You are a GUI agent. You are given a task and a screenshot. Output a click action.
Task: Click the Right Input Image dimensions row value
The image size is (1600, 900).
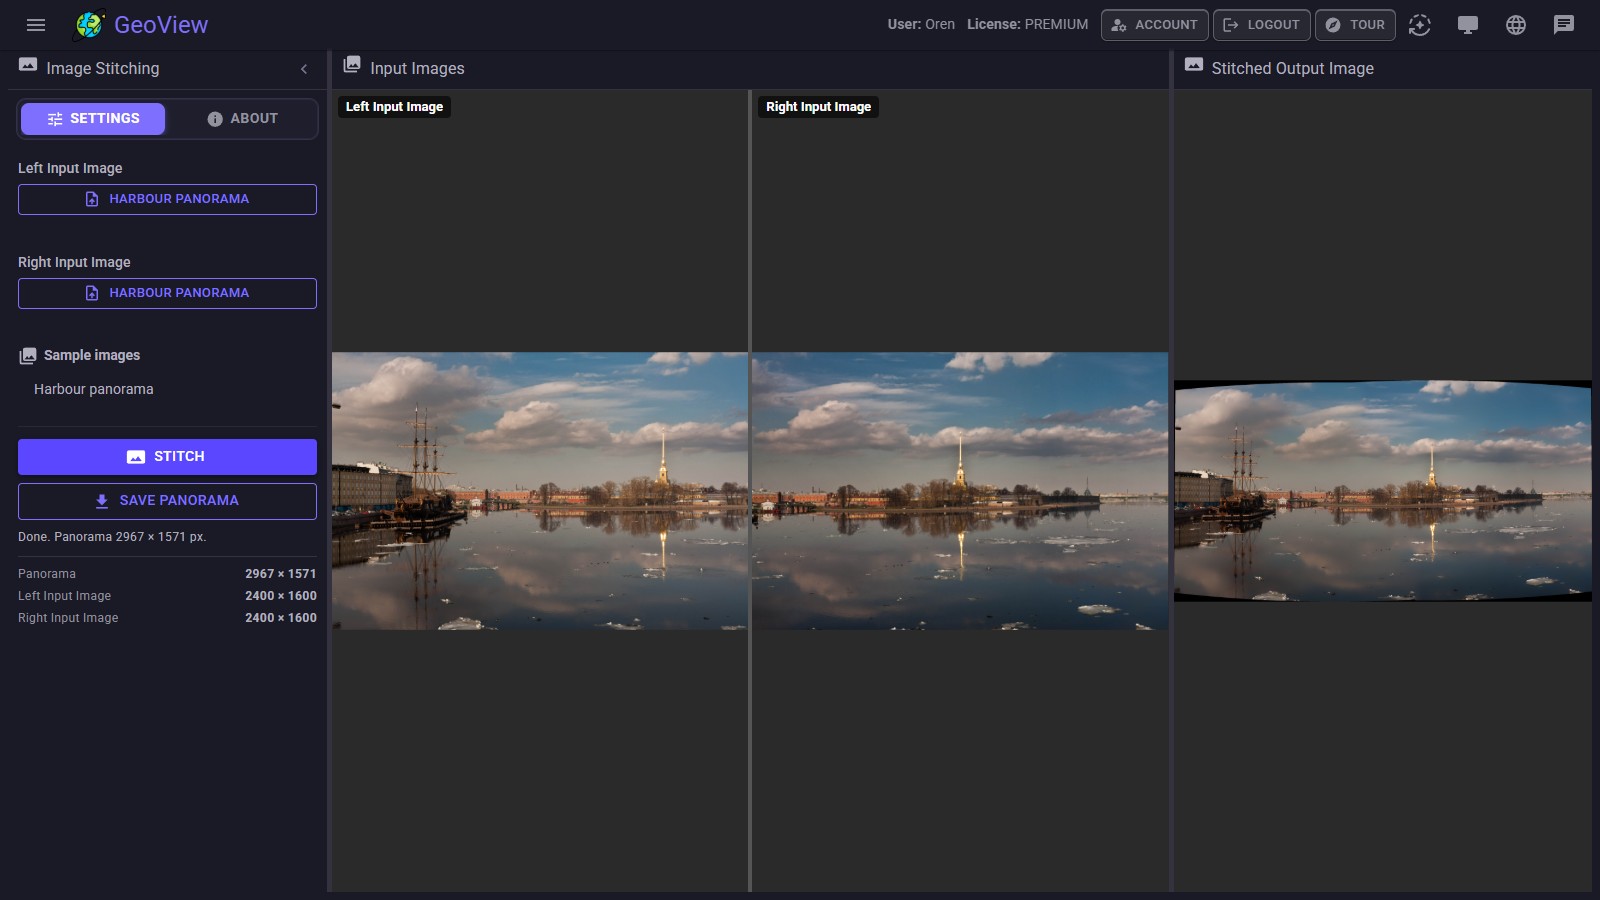281,618
